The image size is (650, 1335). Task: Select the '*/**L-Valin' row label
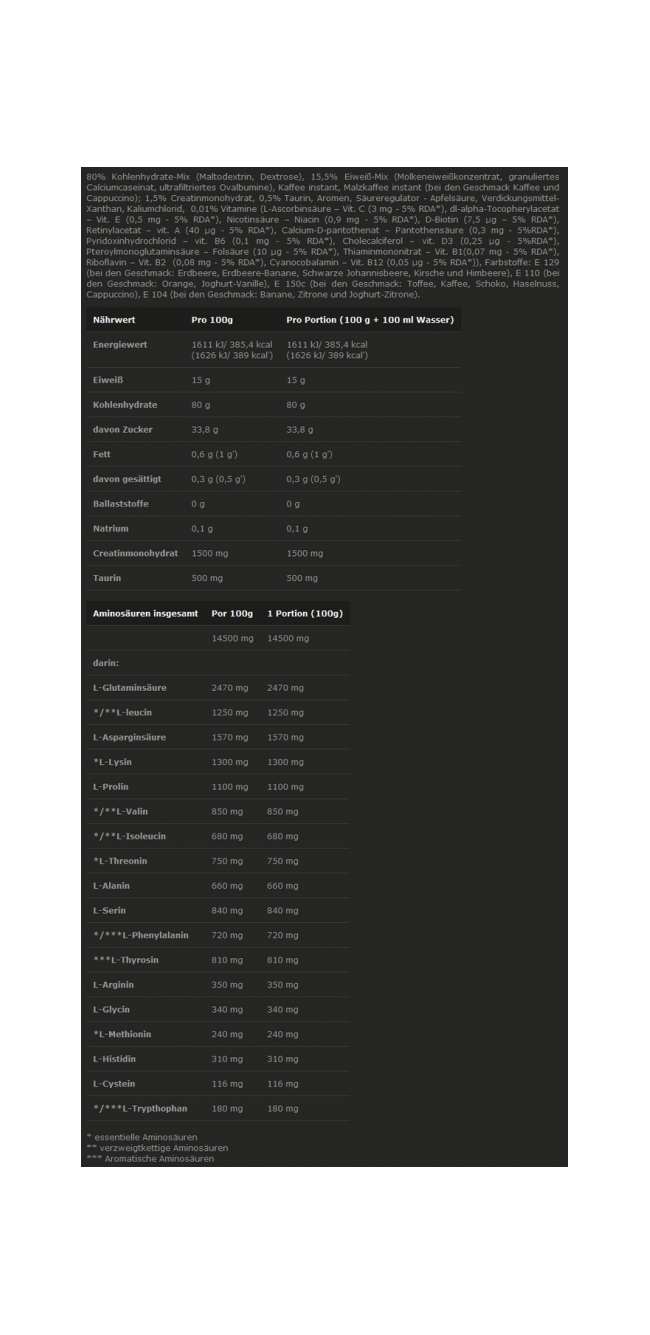click(120, 811)
